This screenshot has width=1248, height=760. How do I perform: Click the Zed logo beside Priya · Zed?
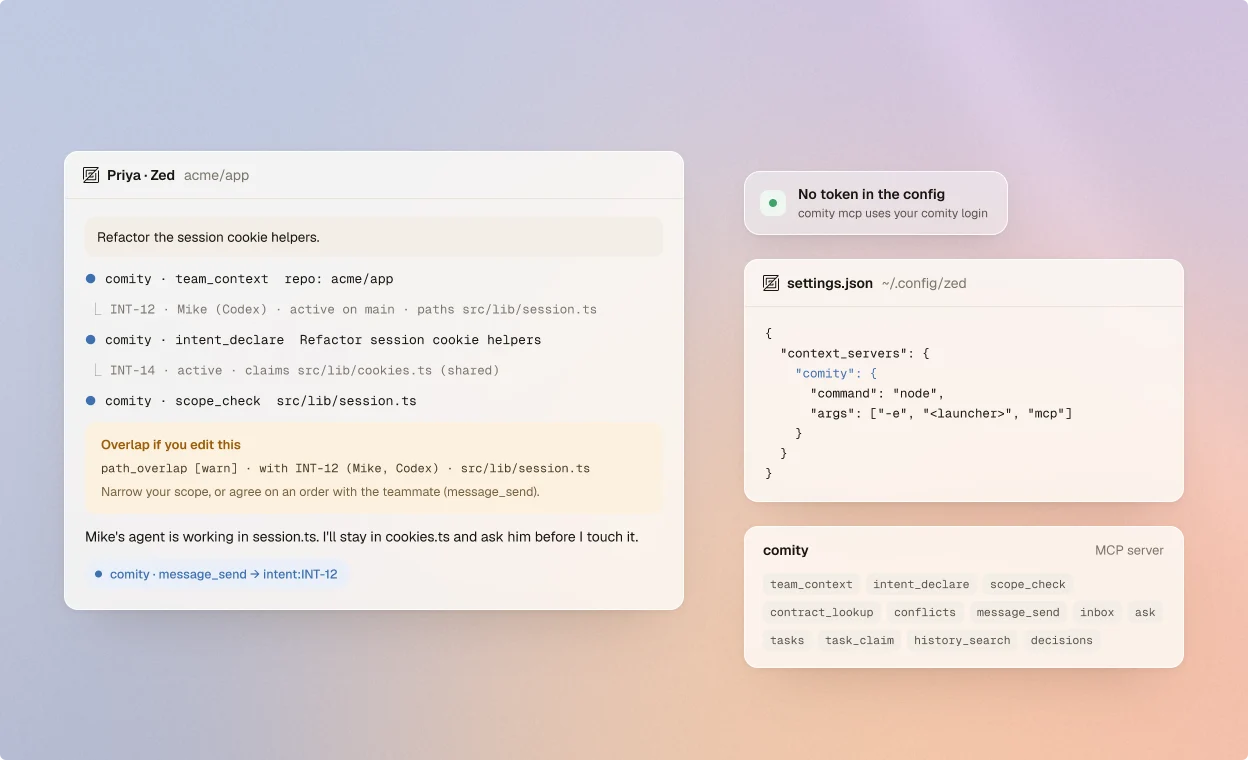click(x=91, y=175)
